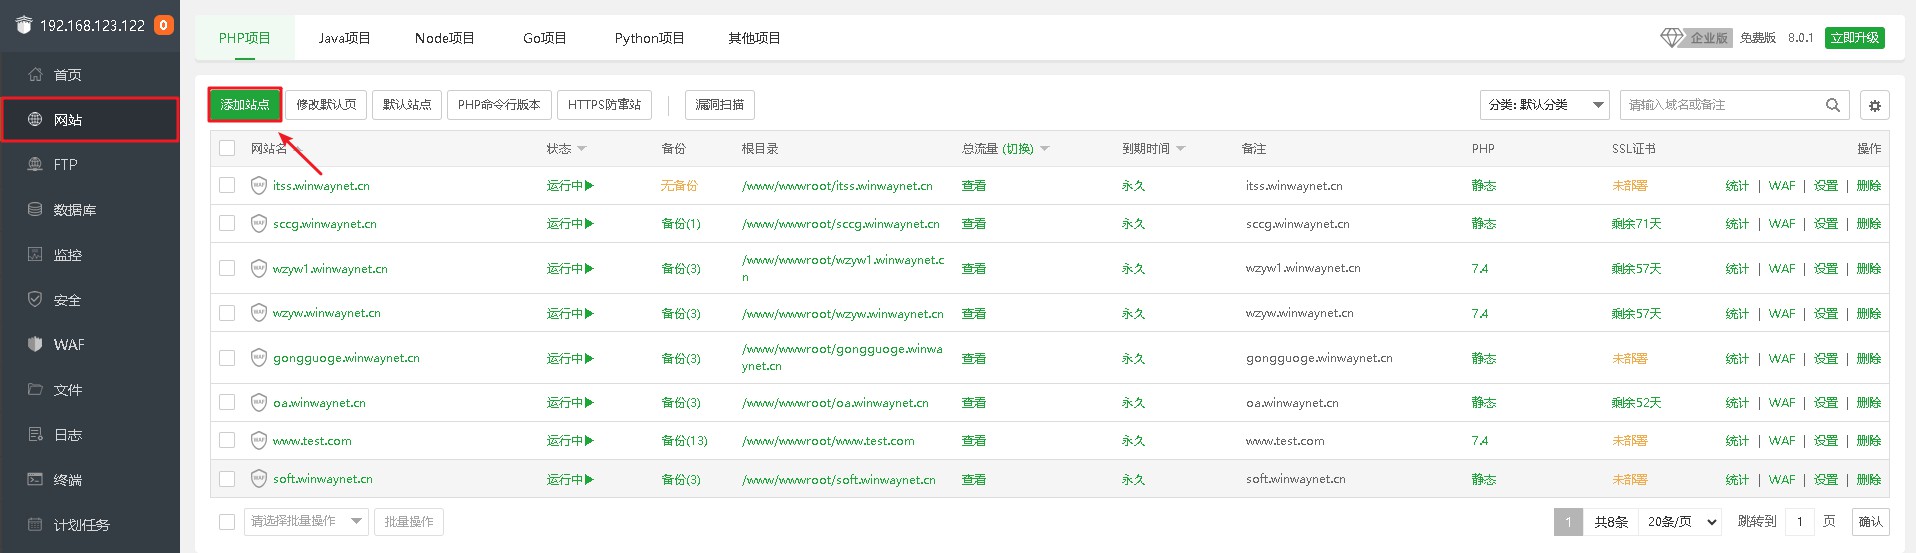Check the box for gongguoge.winwaynet.cn

pyautogui.click(x=227, y=357)
